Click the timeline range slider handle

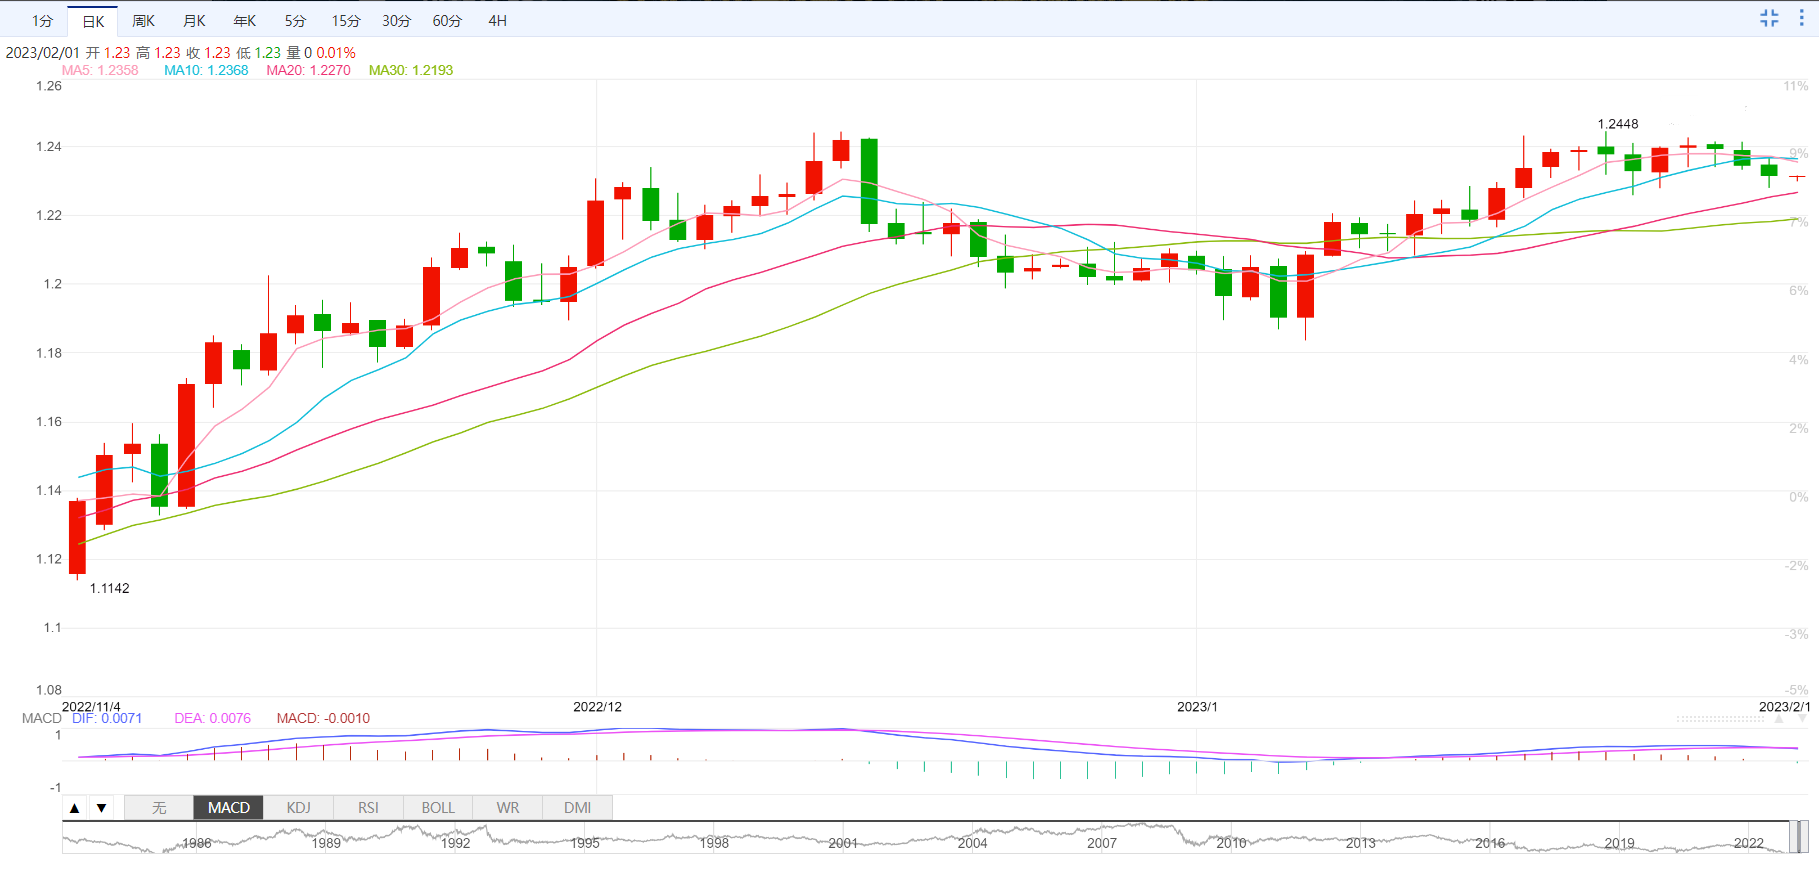[1798, 837]
